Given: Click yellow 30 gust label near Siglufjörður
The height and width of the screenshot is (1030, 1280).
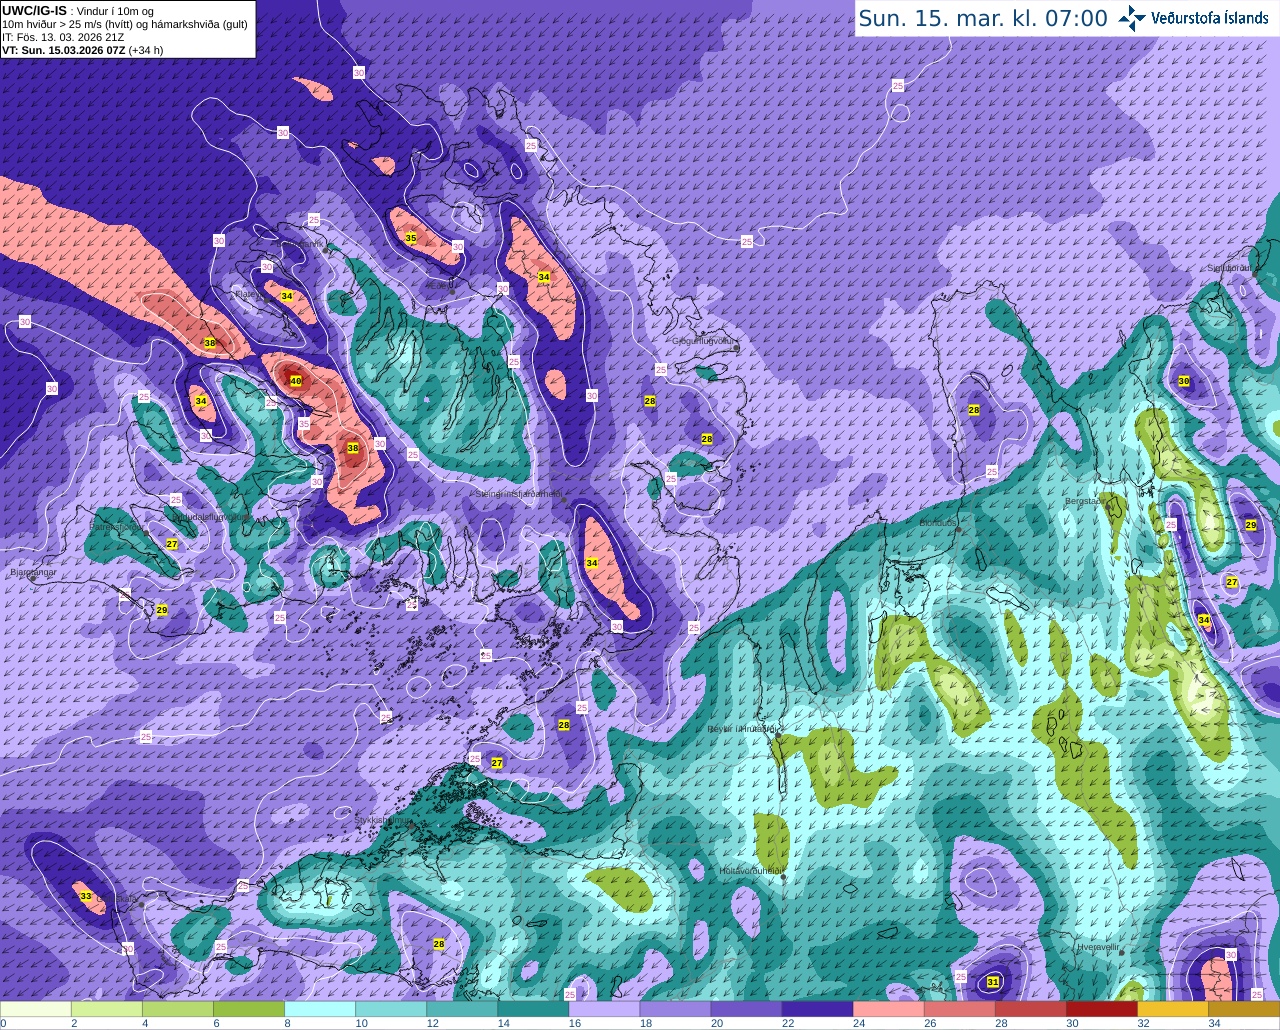Looking at the screenshot, I should click(x=1184, y=381).
